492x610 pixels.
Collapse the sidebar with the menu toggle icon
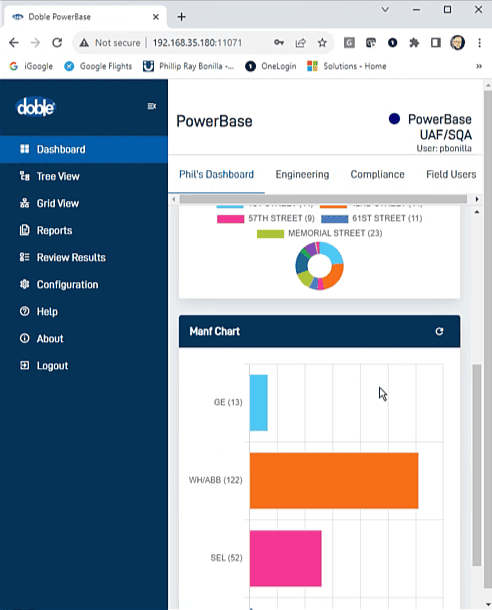[x=152, y=106]
